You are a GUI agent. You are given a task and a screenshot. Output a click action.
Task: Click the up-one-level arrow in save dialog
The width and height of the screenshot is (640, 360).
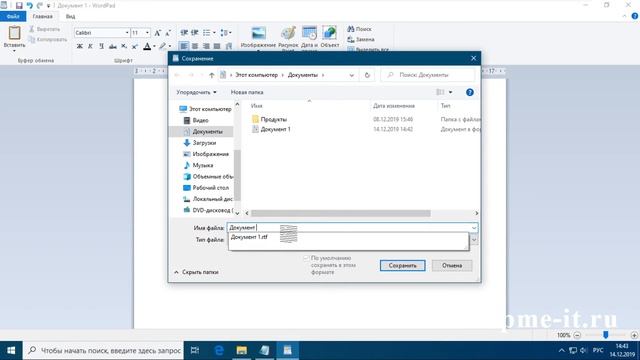click(211, 75)
